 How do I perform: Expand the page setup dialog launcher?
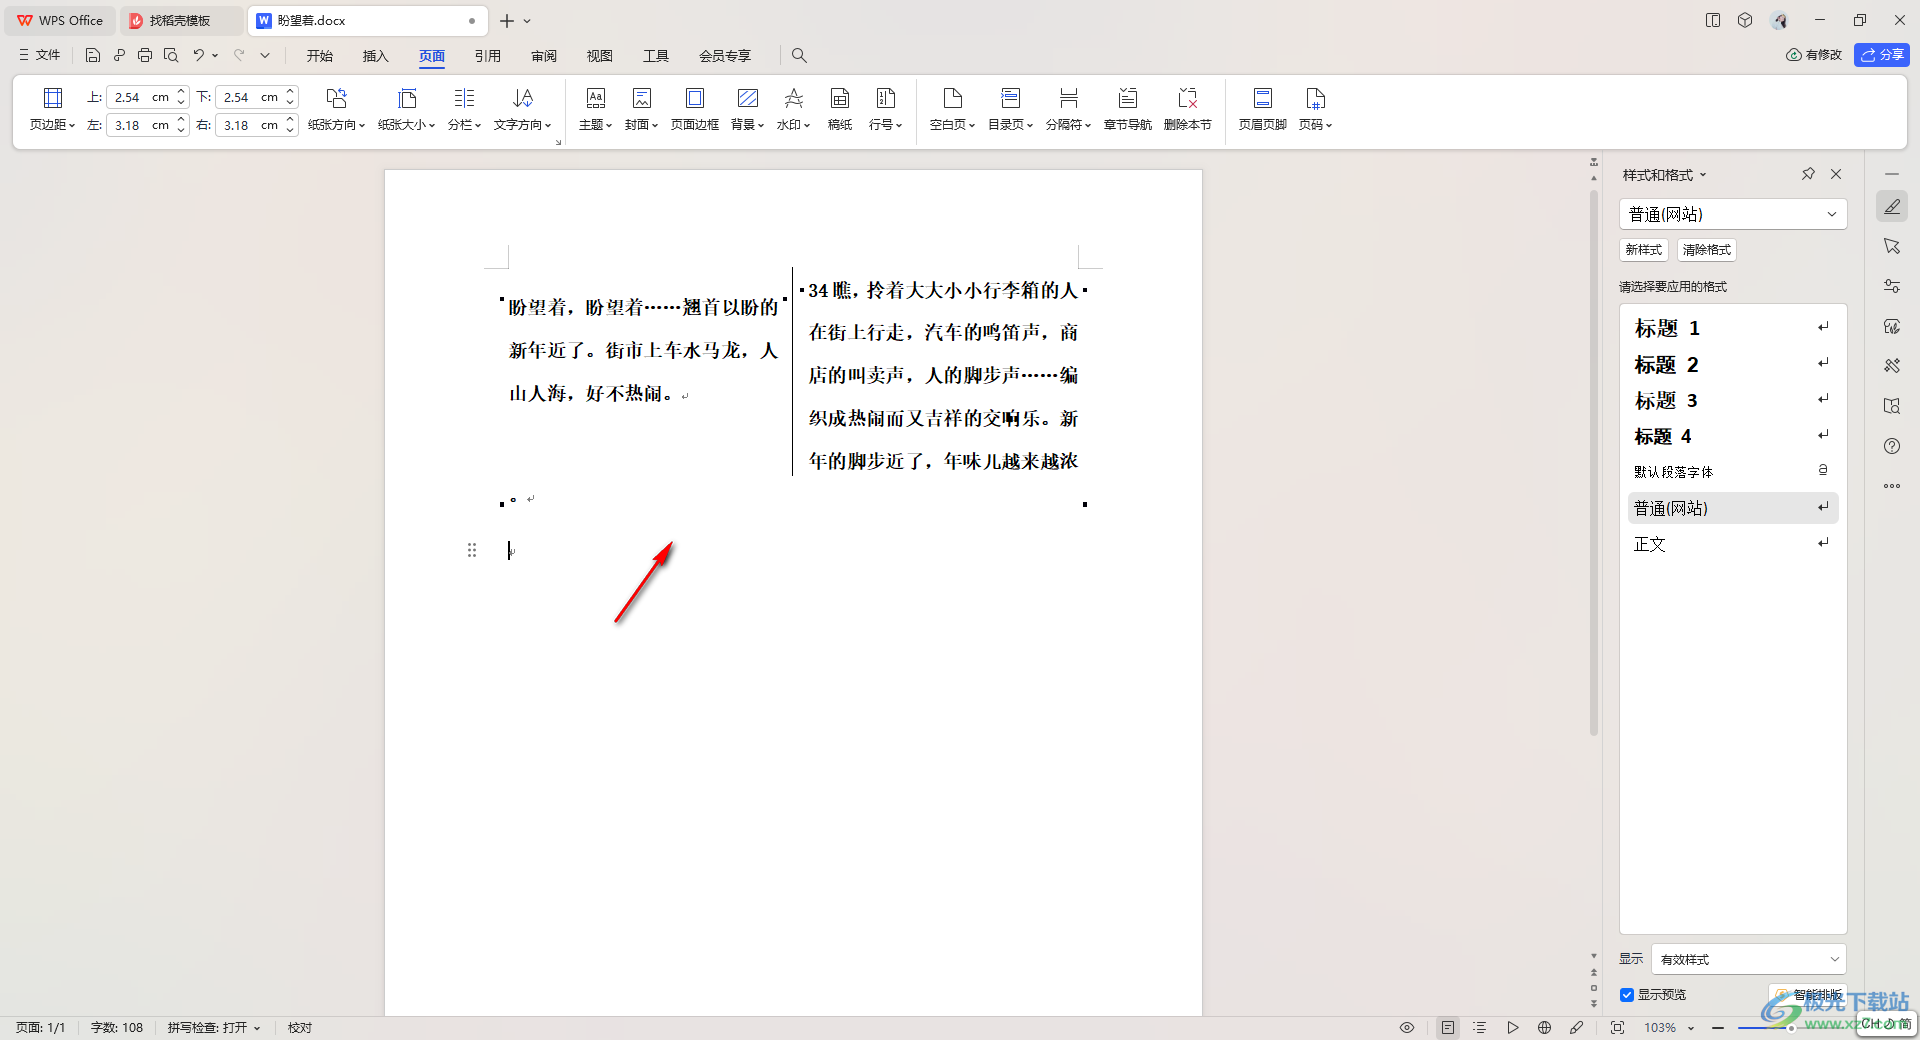pos(558,142)
